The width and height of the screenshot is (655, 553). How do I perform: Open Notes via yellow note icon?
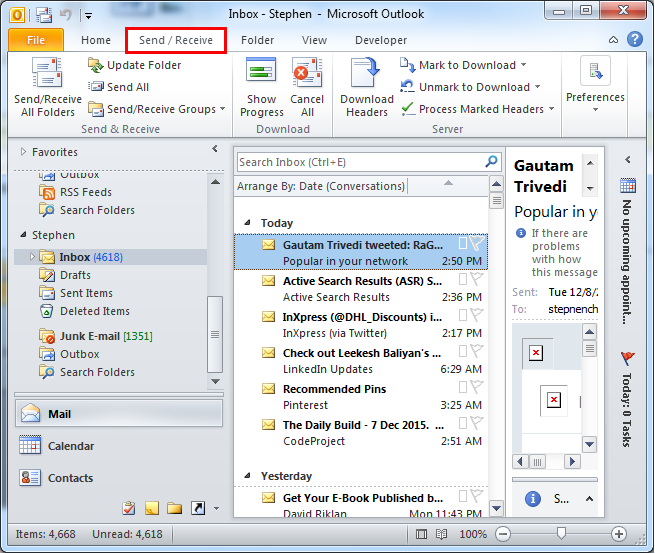click(x=152, y=508)
